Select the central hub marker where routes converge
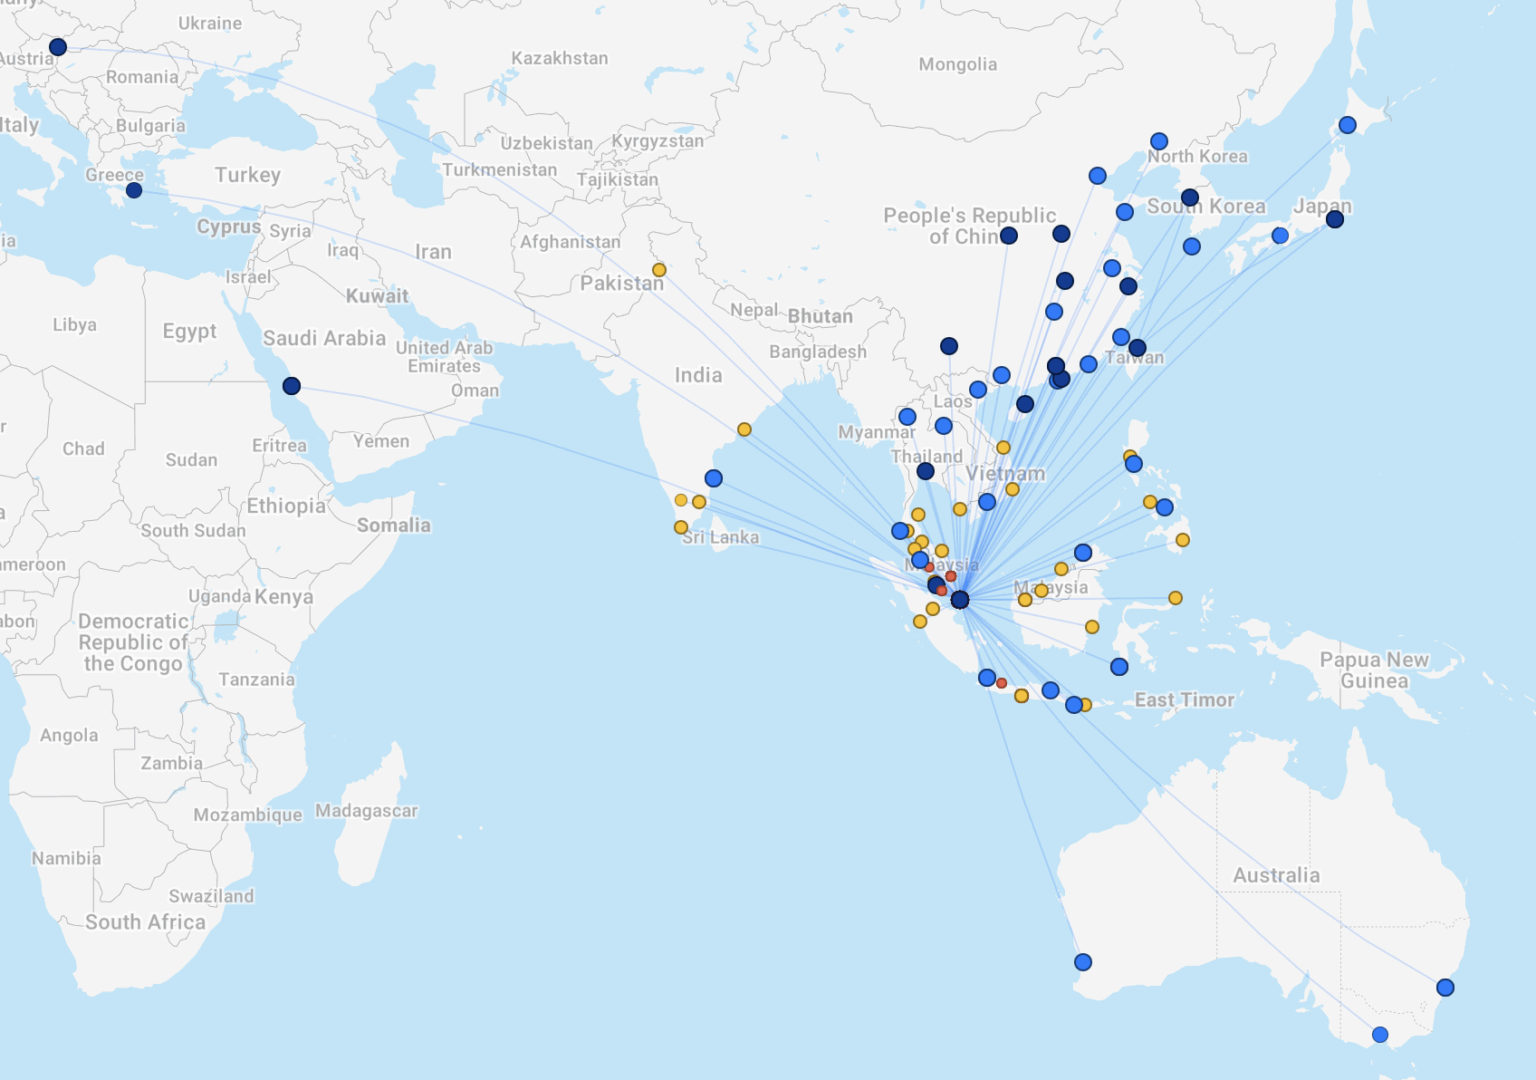The width and height of the screenshot is (1536, 1080). pyautogui.click(x=960, y=600)
